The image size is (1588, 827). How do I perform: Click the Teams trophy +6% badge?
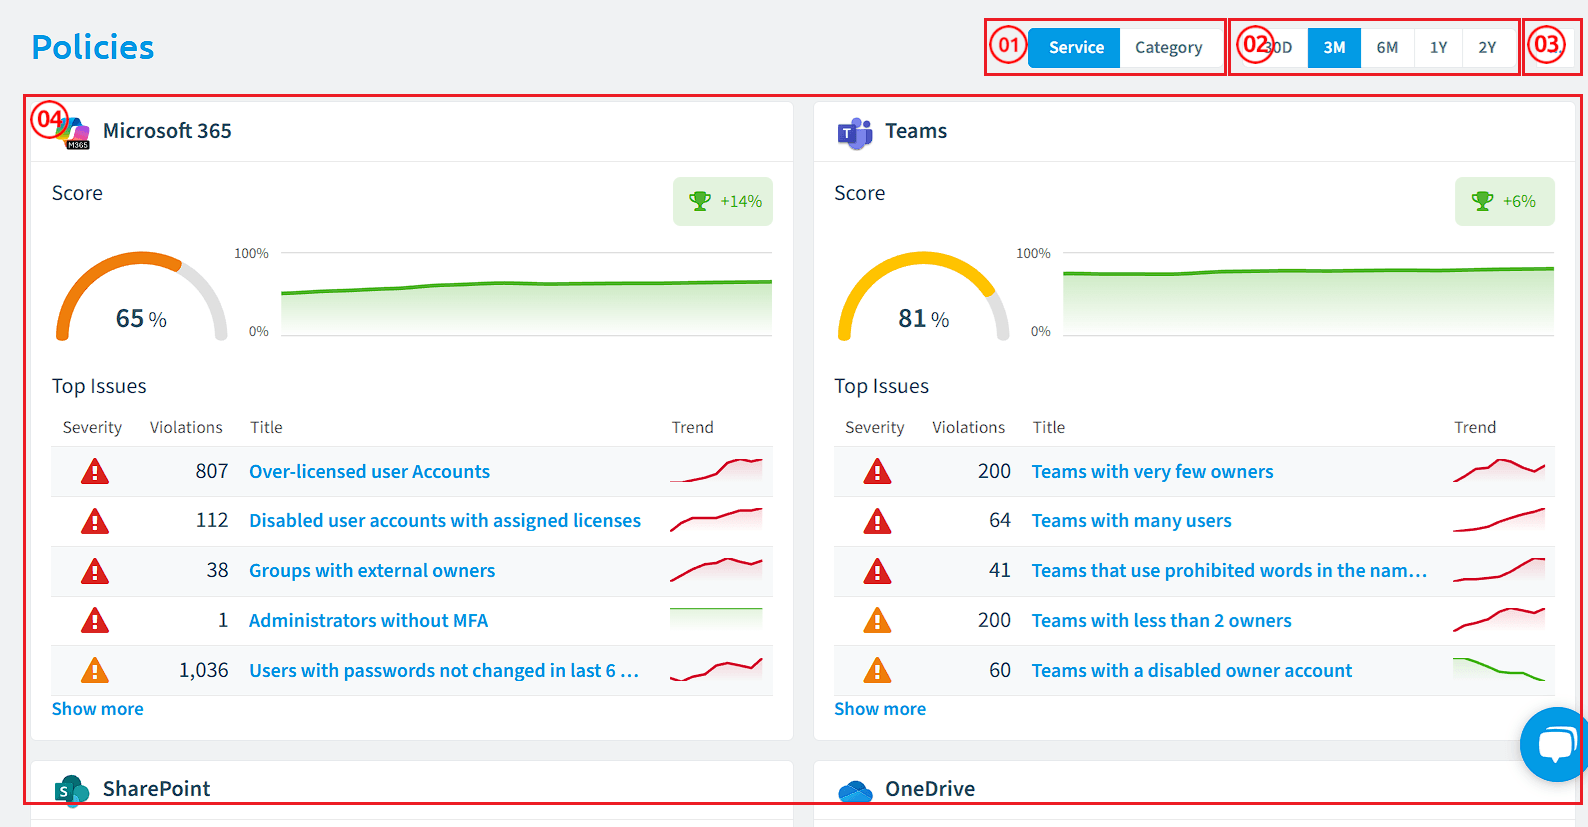1505,201
